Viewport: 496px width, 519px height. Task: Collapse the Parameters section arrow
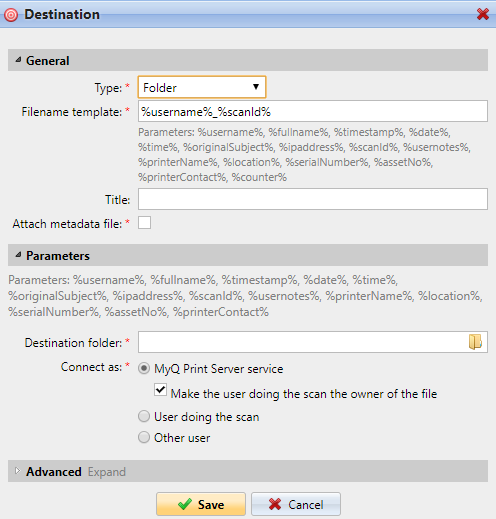tap(18, 255)
